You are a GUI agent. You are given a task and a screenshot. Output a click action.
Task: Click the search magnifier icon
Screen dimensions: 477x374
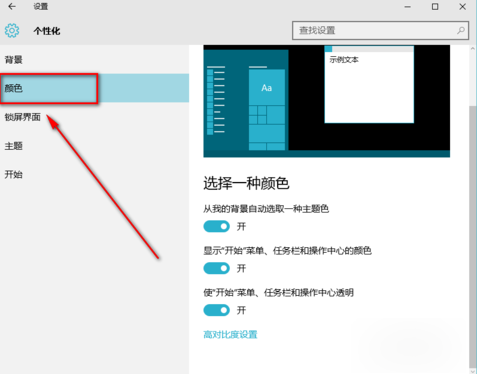coord(461,31)
